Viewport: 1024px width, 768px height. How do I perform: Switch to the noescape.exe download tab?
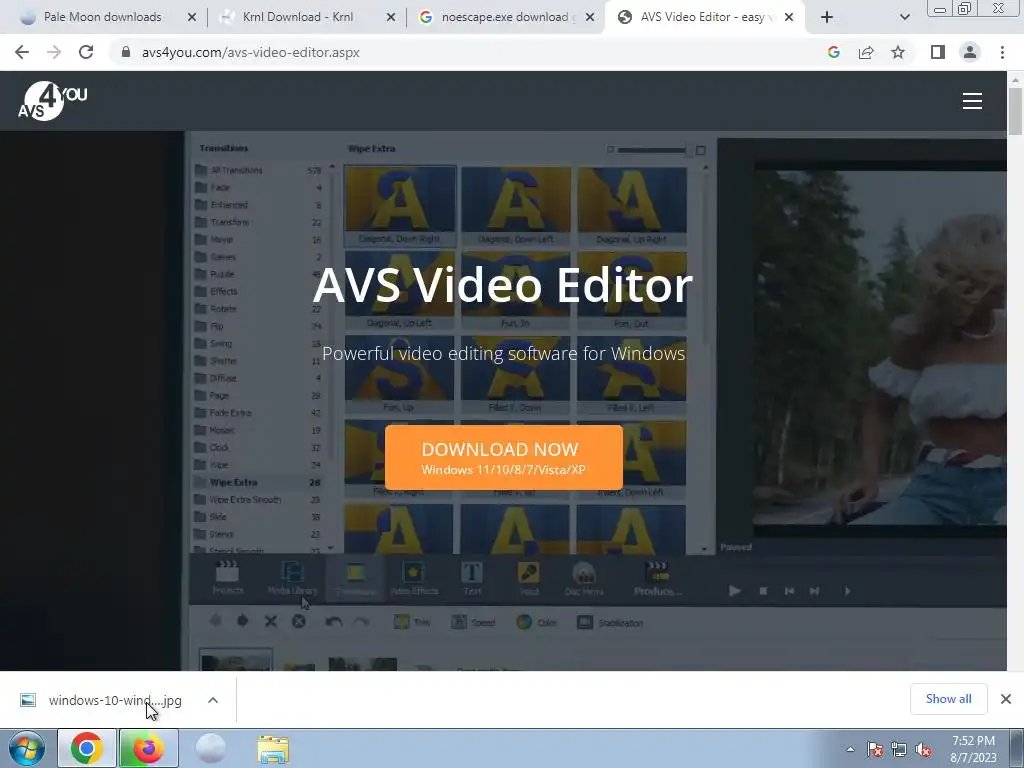point(506,17)
